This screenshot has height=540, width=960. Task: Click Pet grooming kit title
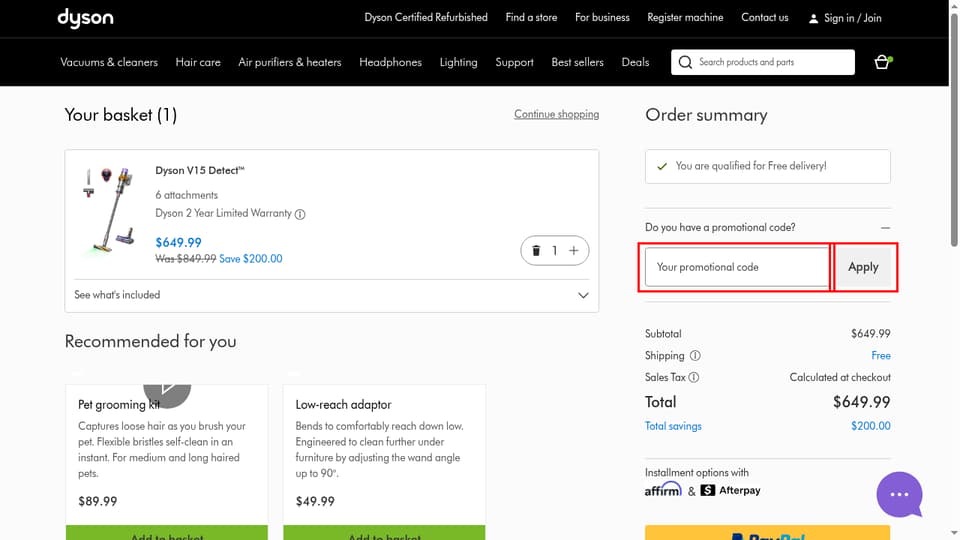[119, 405]
